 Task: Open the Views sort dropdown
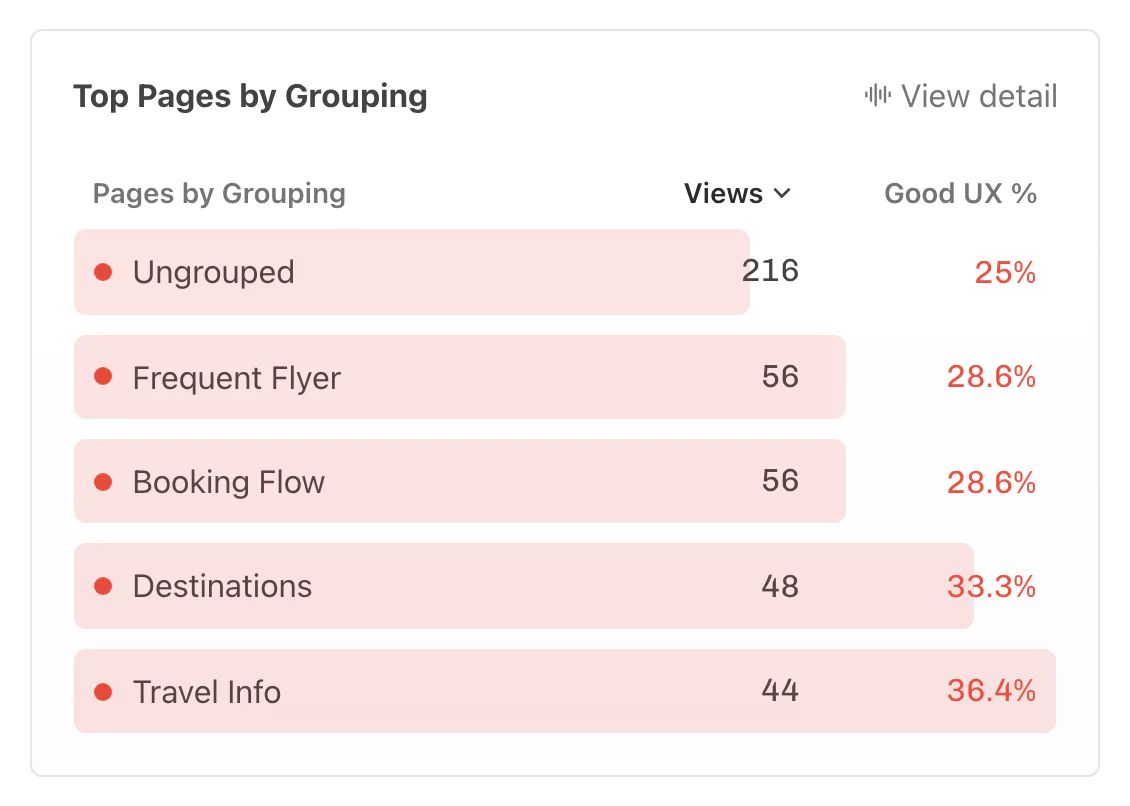(x=737, y=193)
